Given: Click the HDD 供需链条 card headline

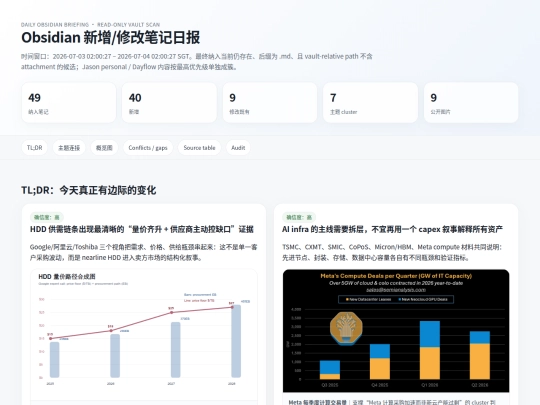Looking at the screenshot, I should pyautogui.click(x=142, y=229).
